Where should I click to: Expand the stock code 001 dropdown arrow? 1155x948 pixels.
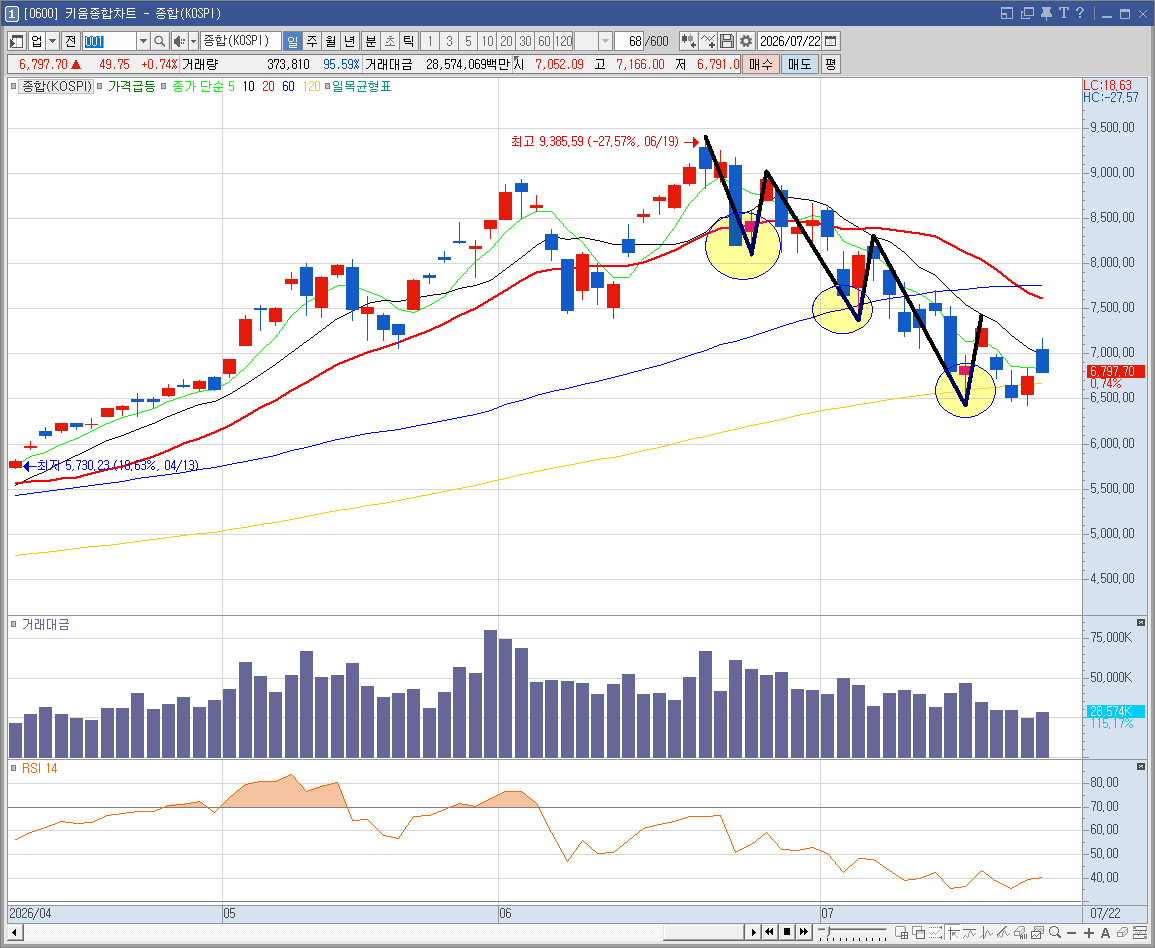pos(143,41)
